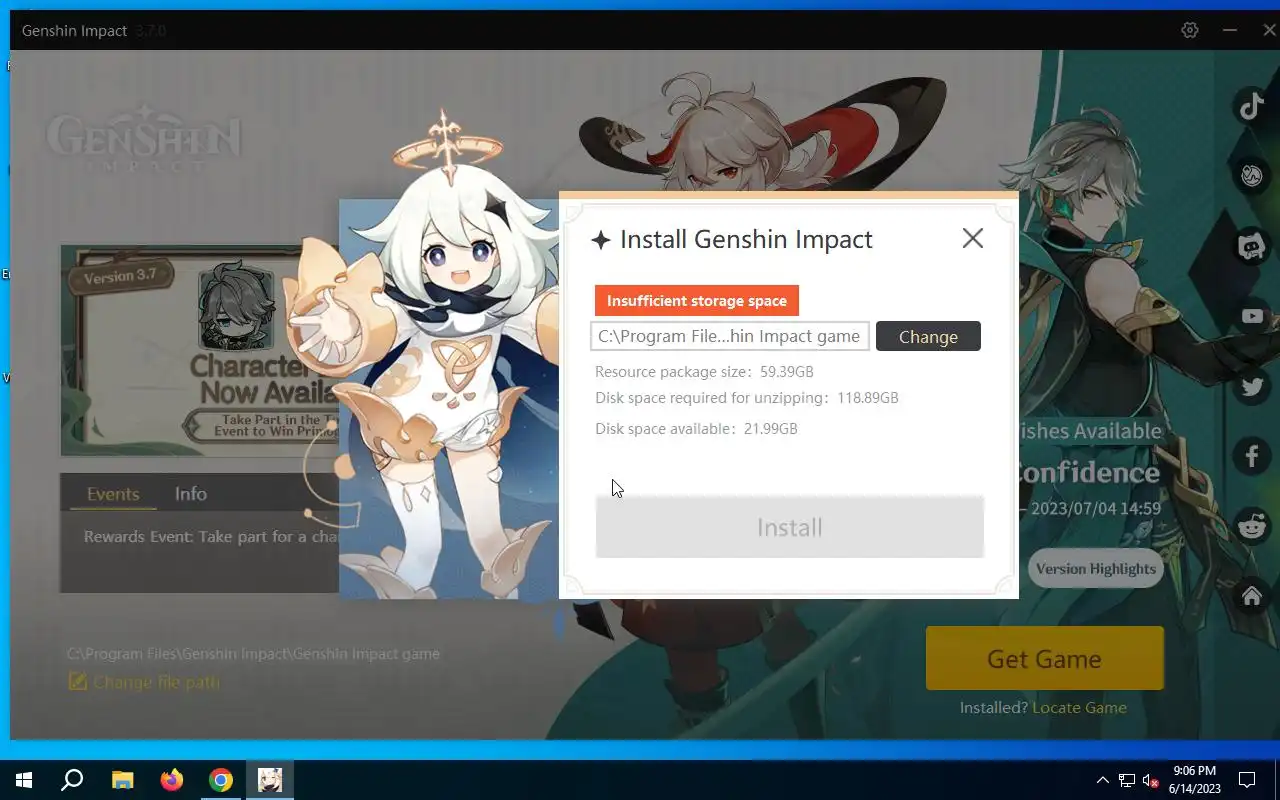Click the Get Game button
This screenshot has width=1280, height=800.
pos(1045,658)
